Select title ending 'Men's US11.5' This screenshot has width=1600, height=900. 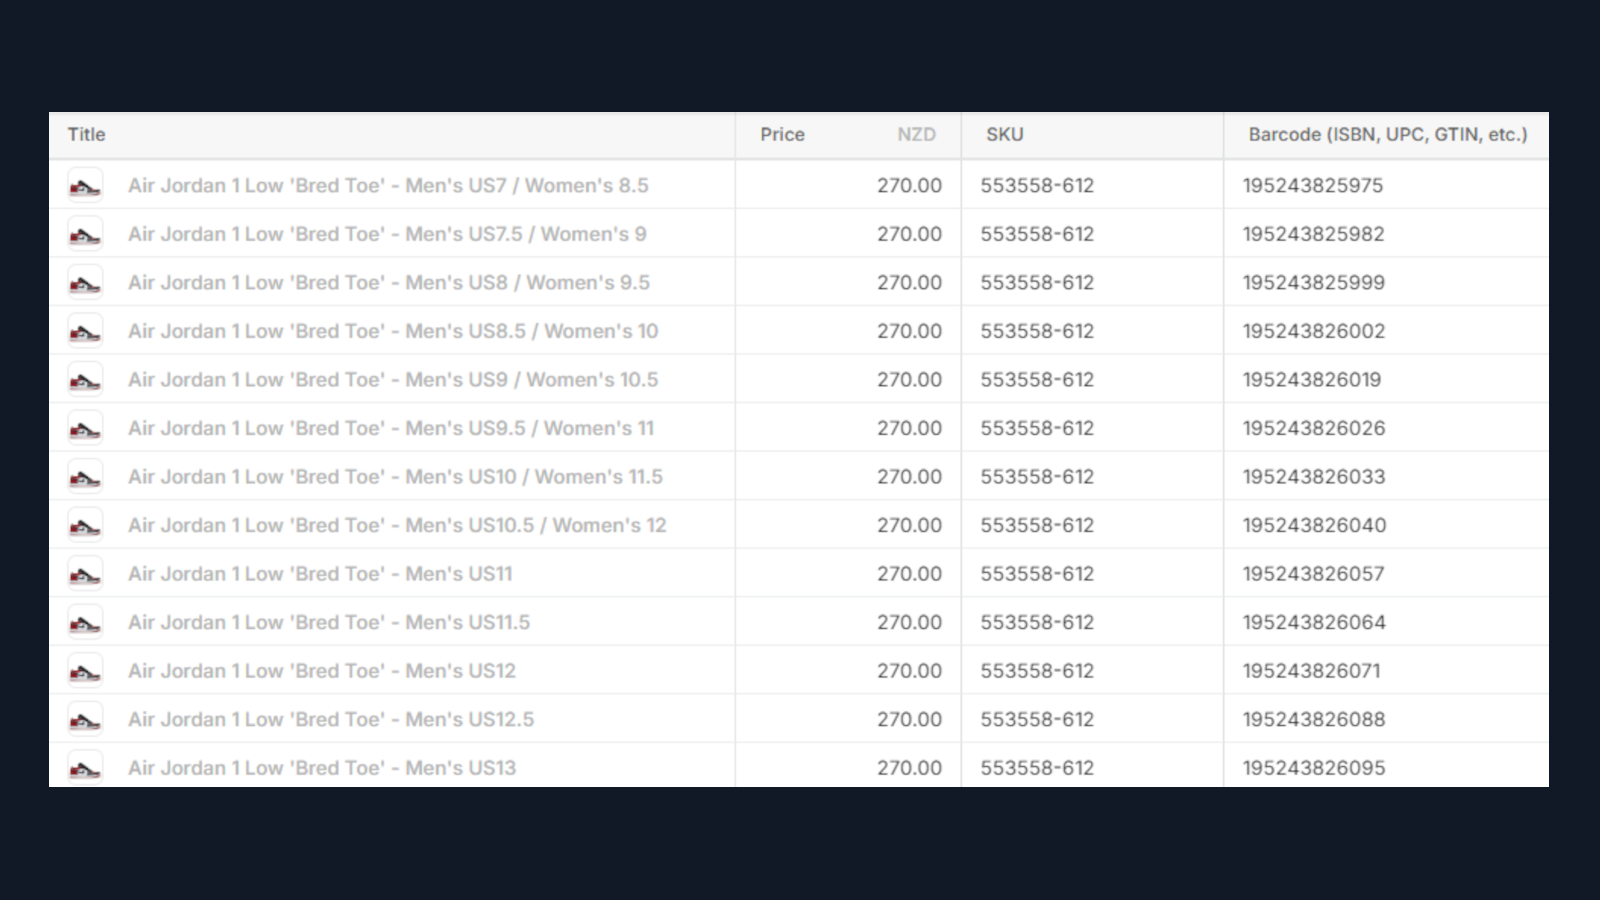pos(329,622)
